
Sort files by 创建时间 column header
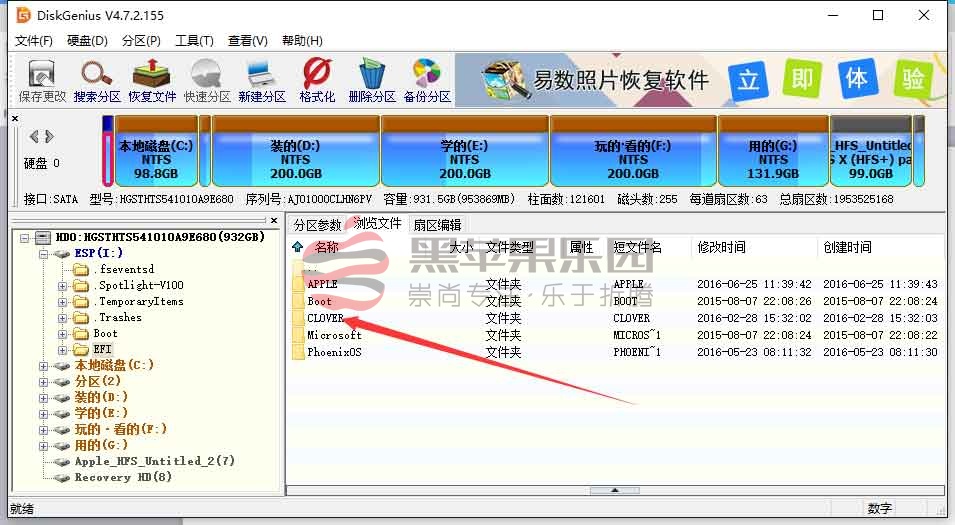(x=847, y=247)
